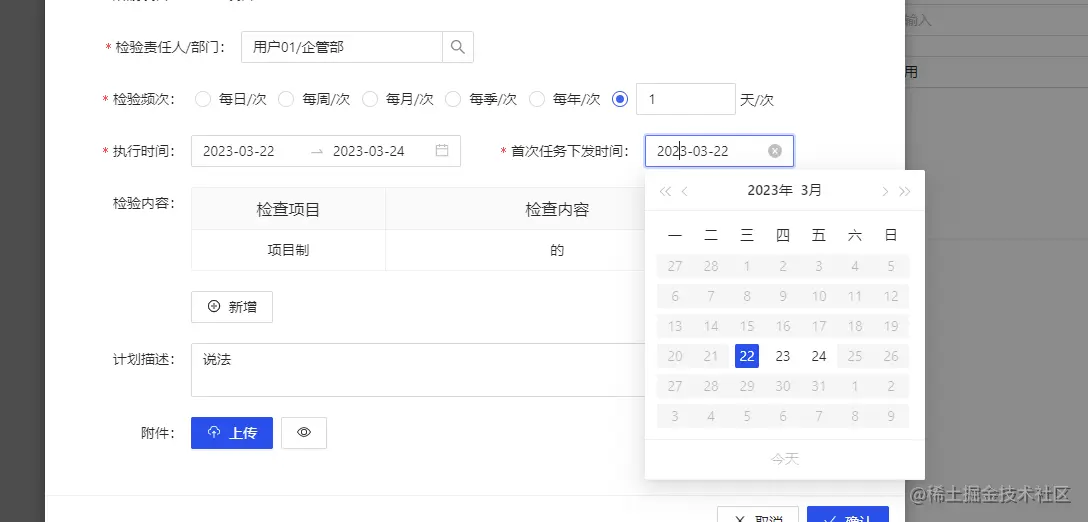Select the custom 天/次 radio button
Image resolution: width=1088 pixels, height=522 pixels.
tap(620, 99)
